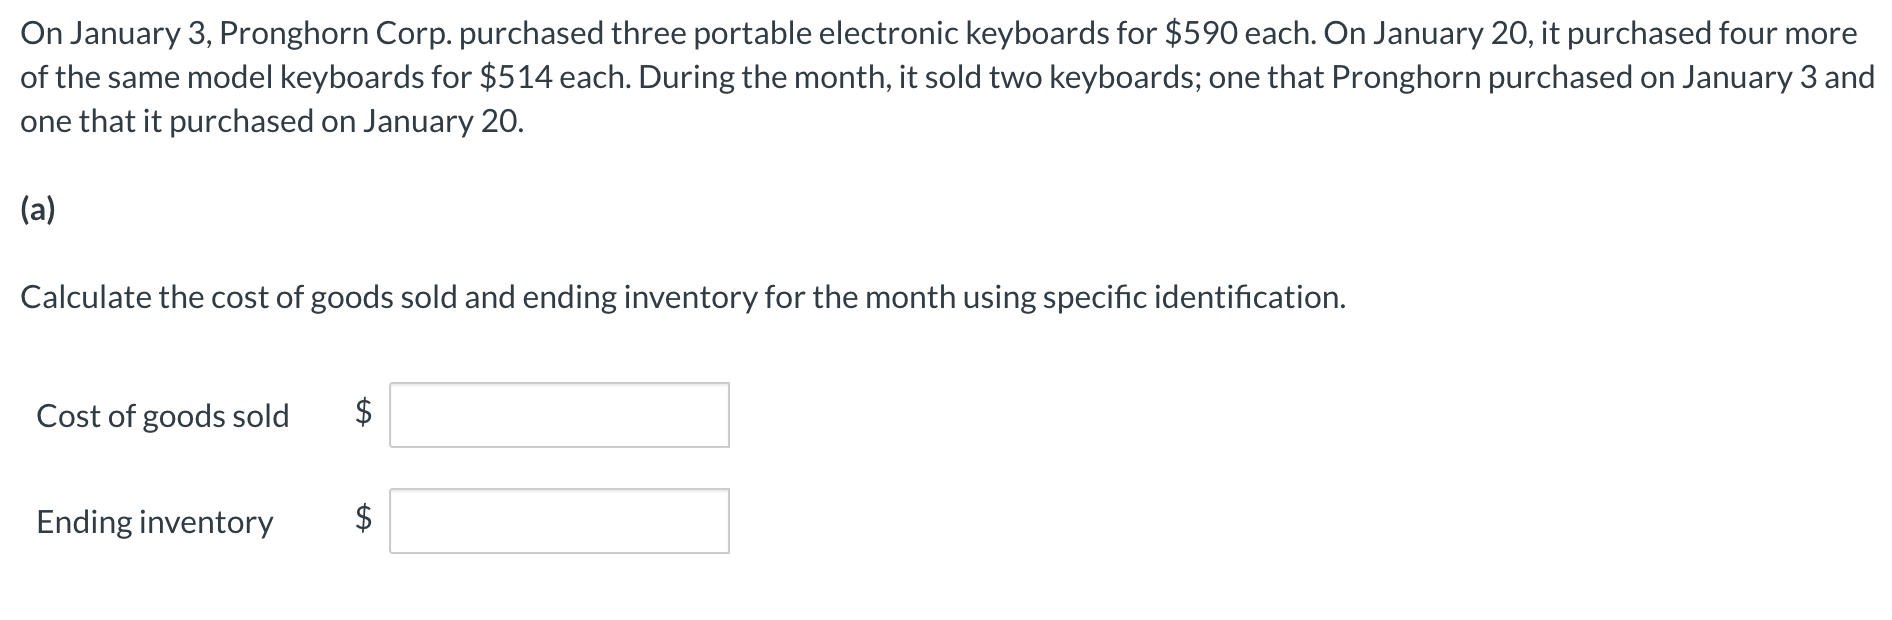The width and height of the screenshot is (1892, 620).
Task: Select the Cost of goods sold label
Action: tap(162, 415)
